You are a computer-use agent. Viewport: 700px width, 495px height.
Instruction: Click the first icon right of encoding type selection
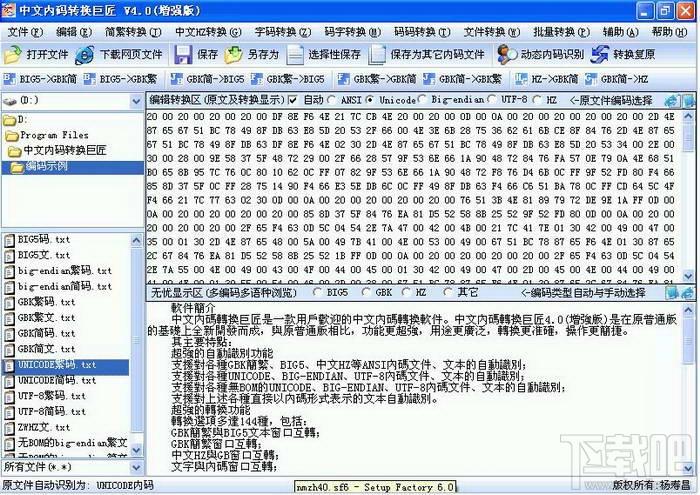tap(671, 293)
